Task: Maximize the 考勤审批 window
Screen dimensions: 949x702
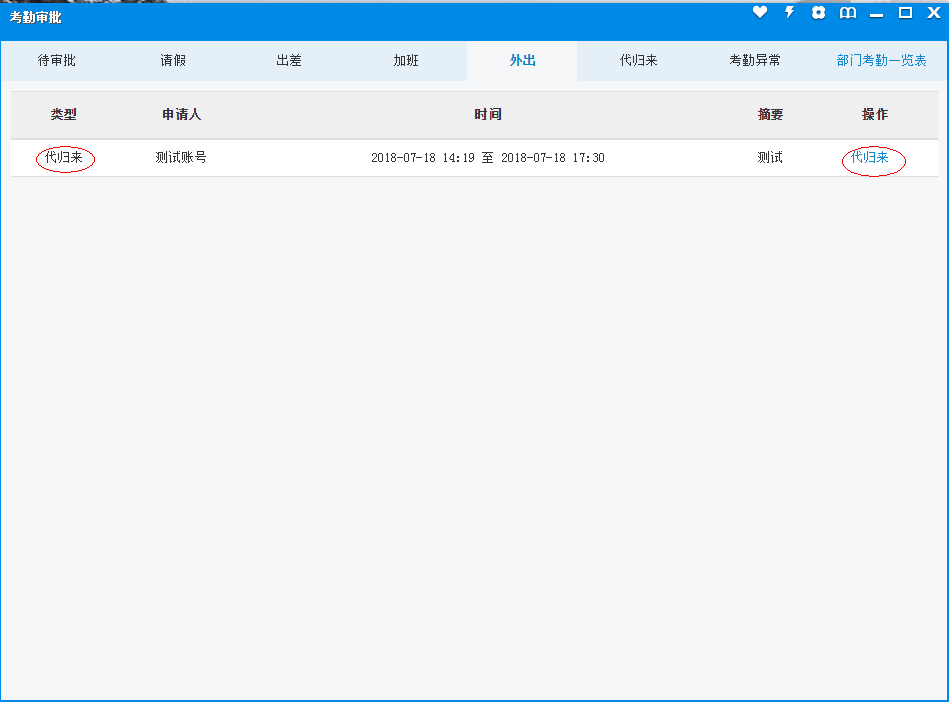Action: 905,13
